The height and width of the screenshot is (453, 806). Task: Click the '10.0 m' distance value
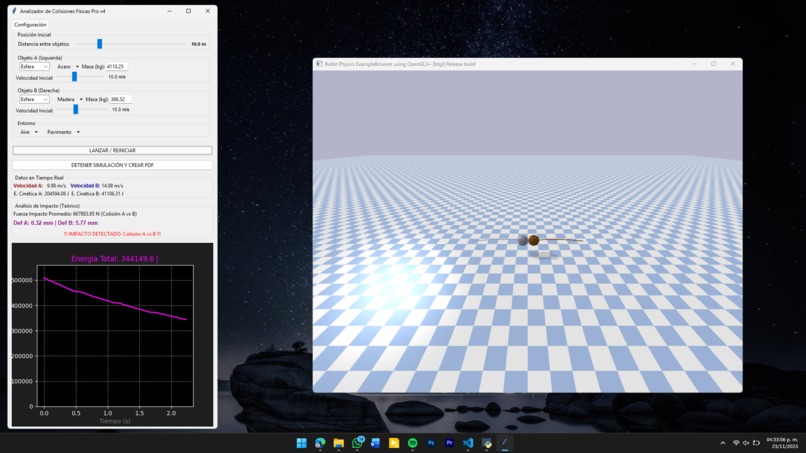pos(198,44)
